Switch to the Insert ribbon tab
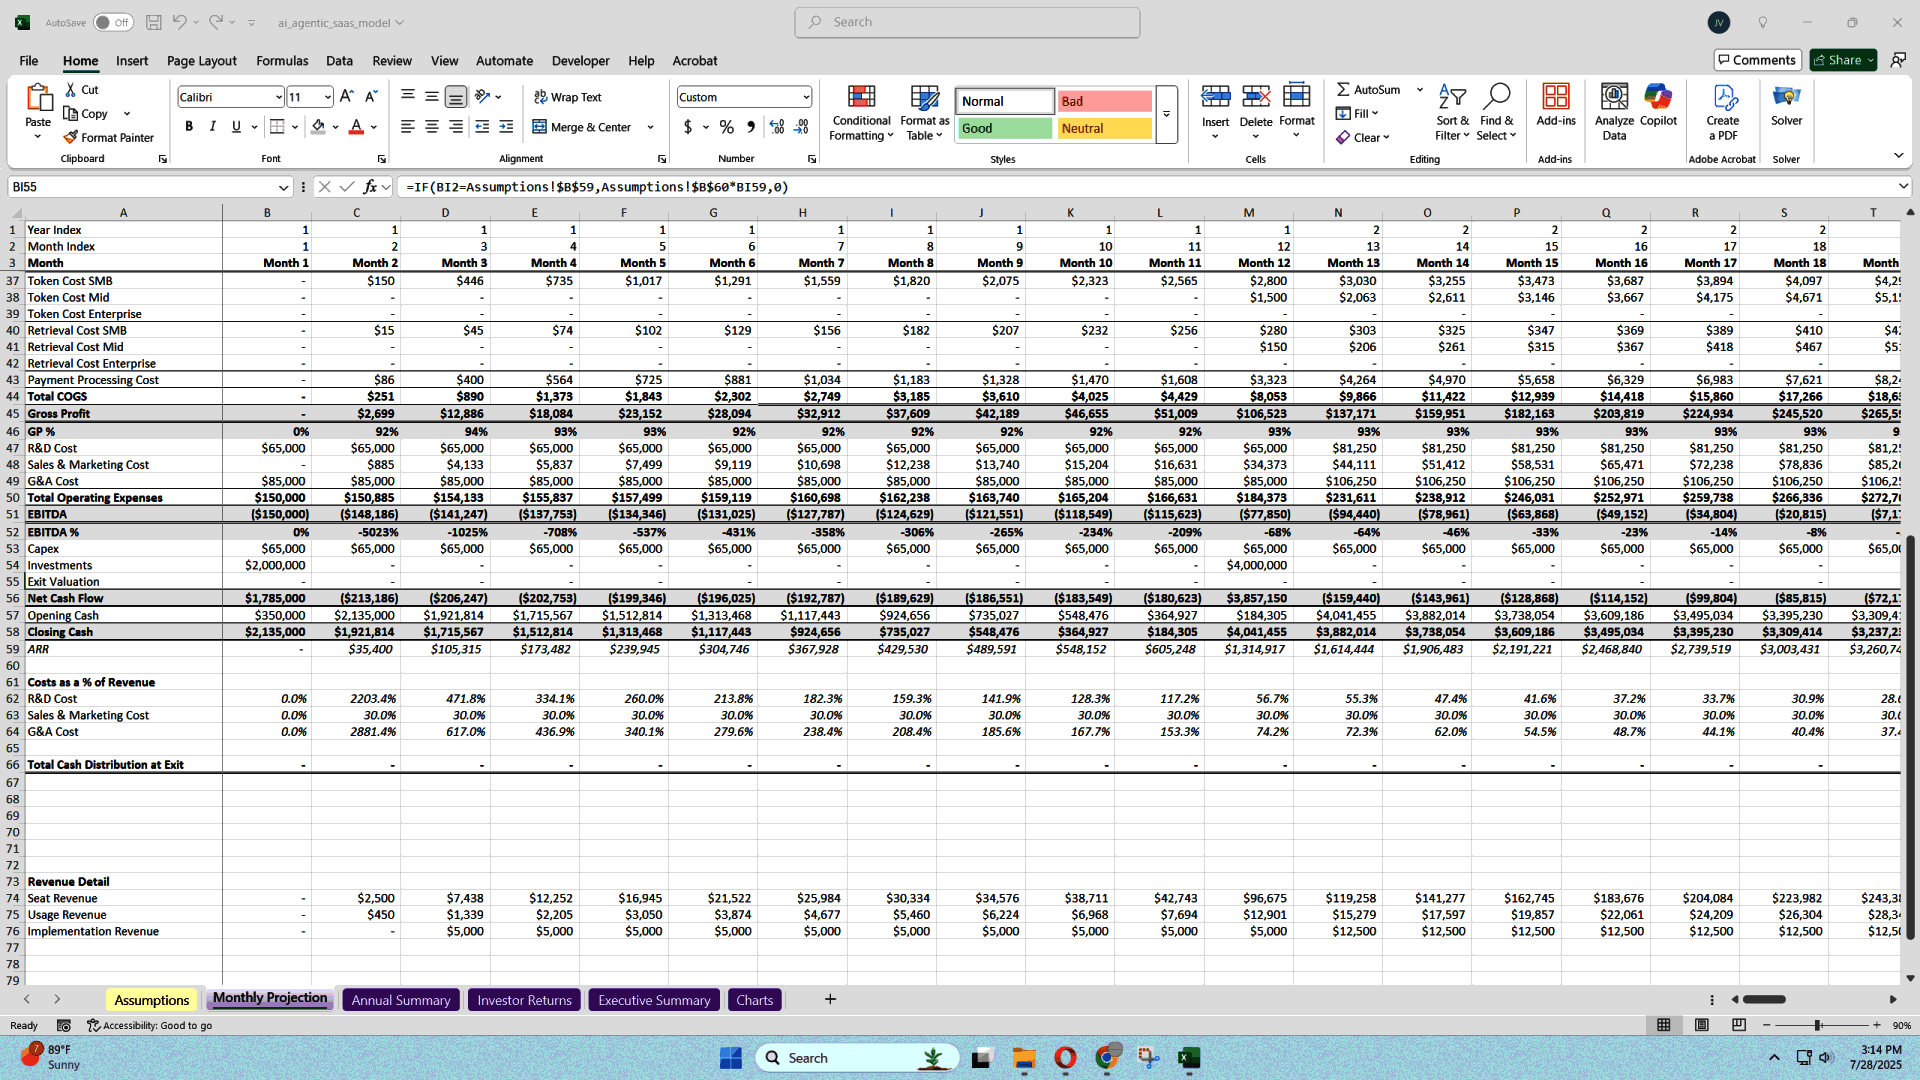The height and width of the screenshot is (1080, 1920). point(132,60)
